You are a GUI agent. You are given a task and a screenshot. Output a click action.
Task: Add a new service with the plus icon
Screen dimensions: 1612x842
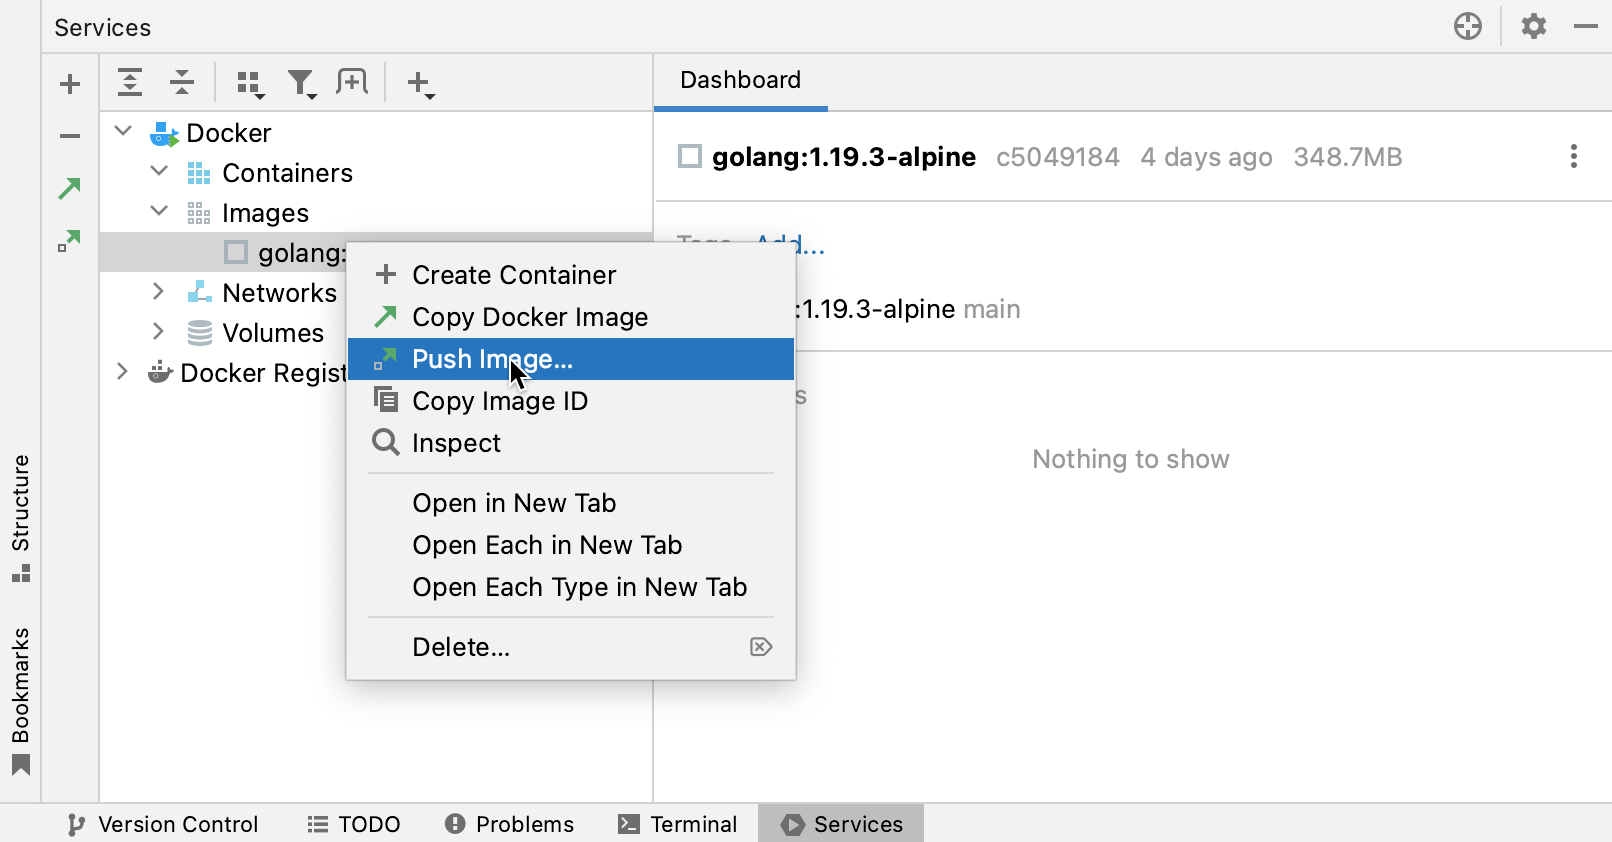(69, 83)
